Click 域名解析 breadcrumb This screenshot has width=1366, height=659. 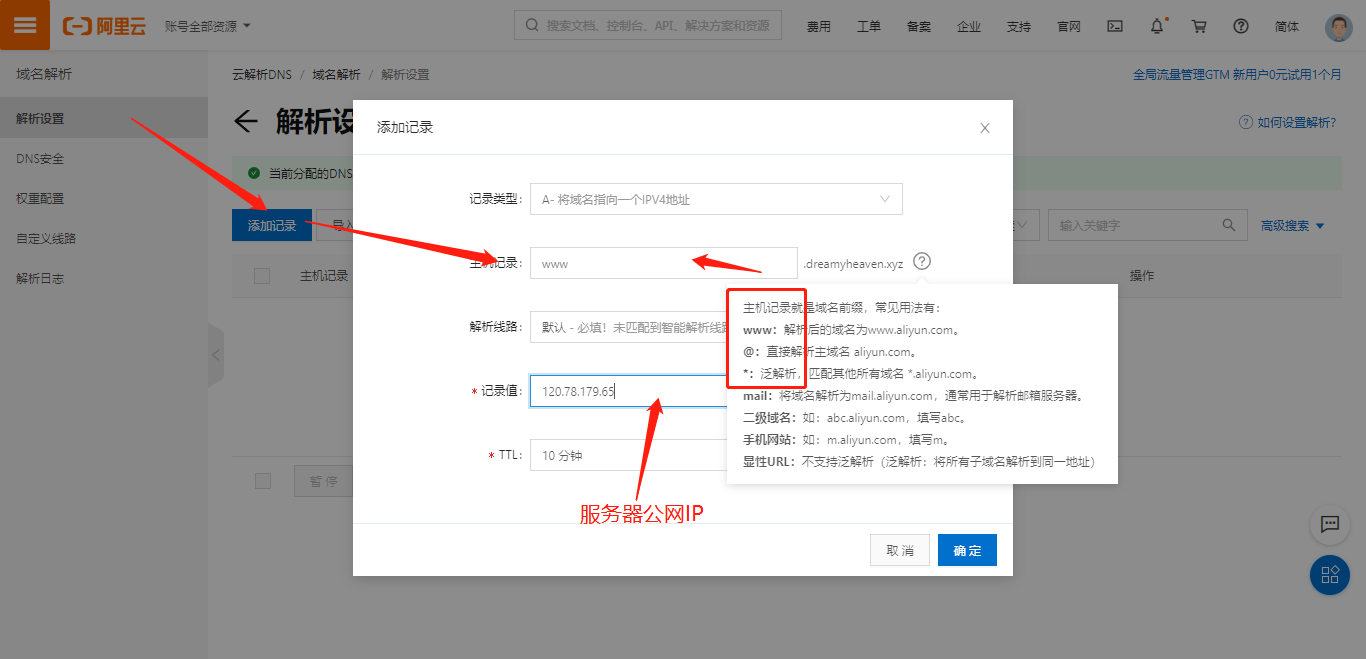(x=336, y=75)
